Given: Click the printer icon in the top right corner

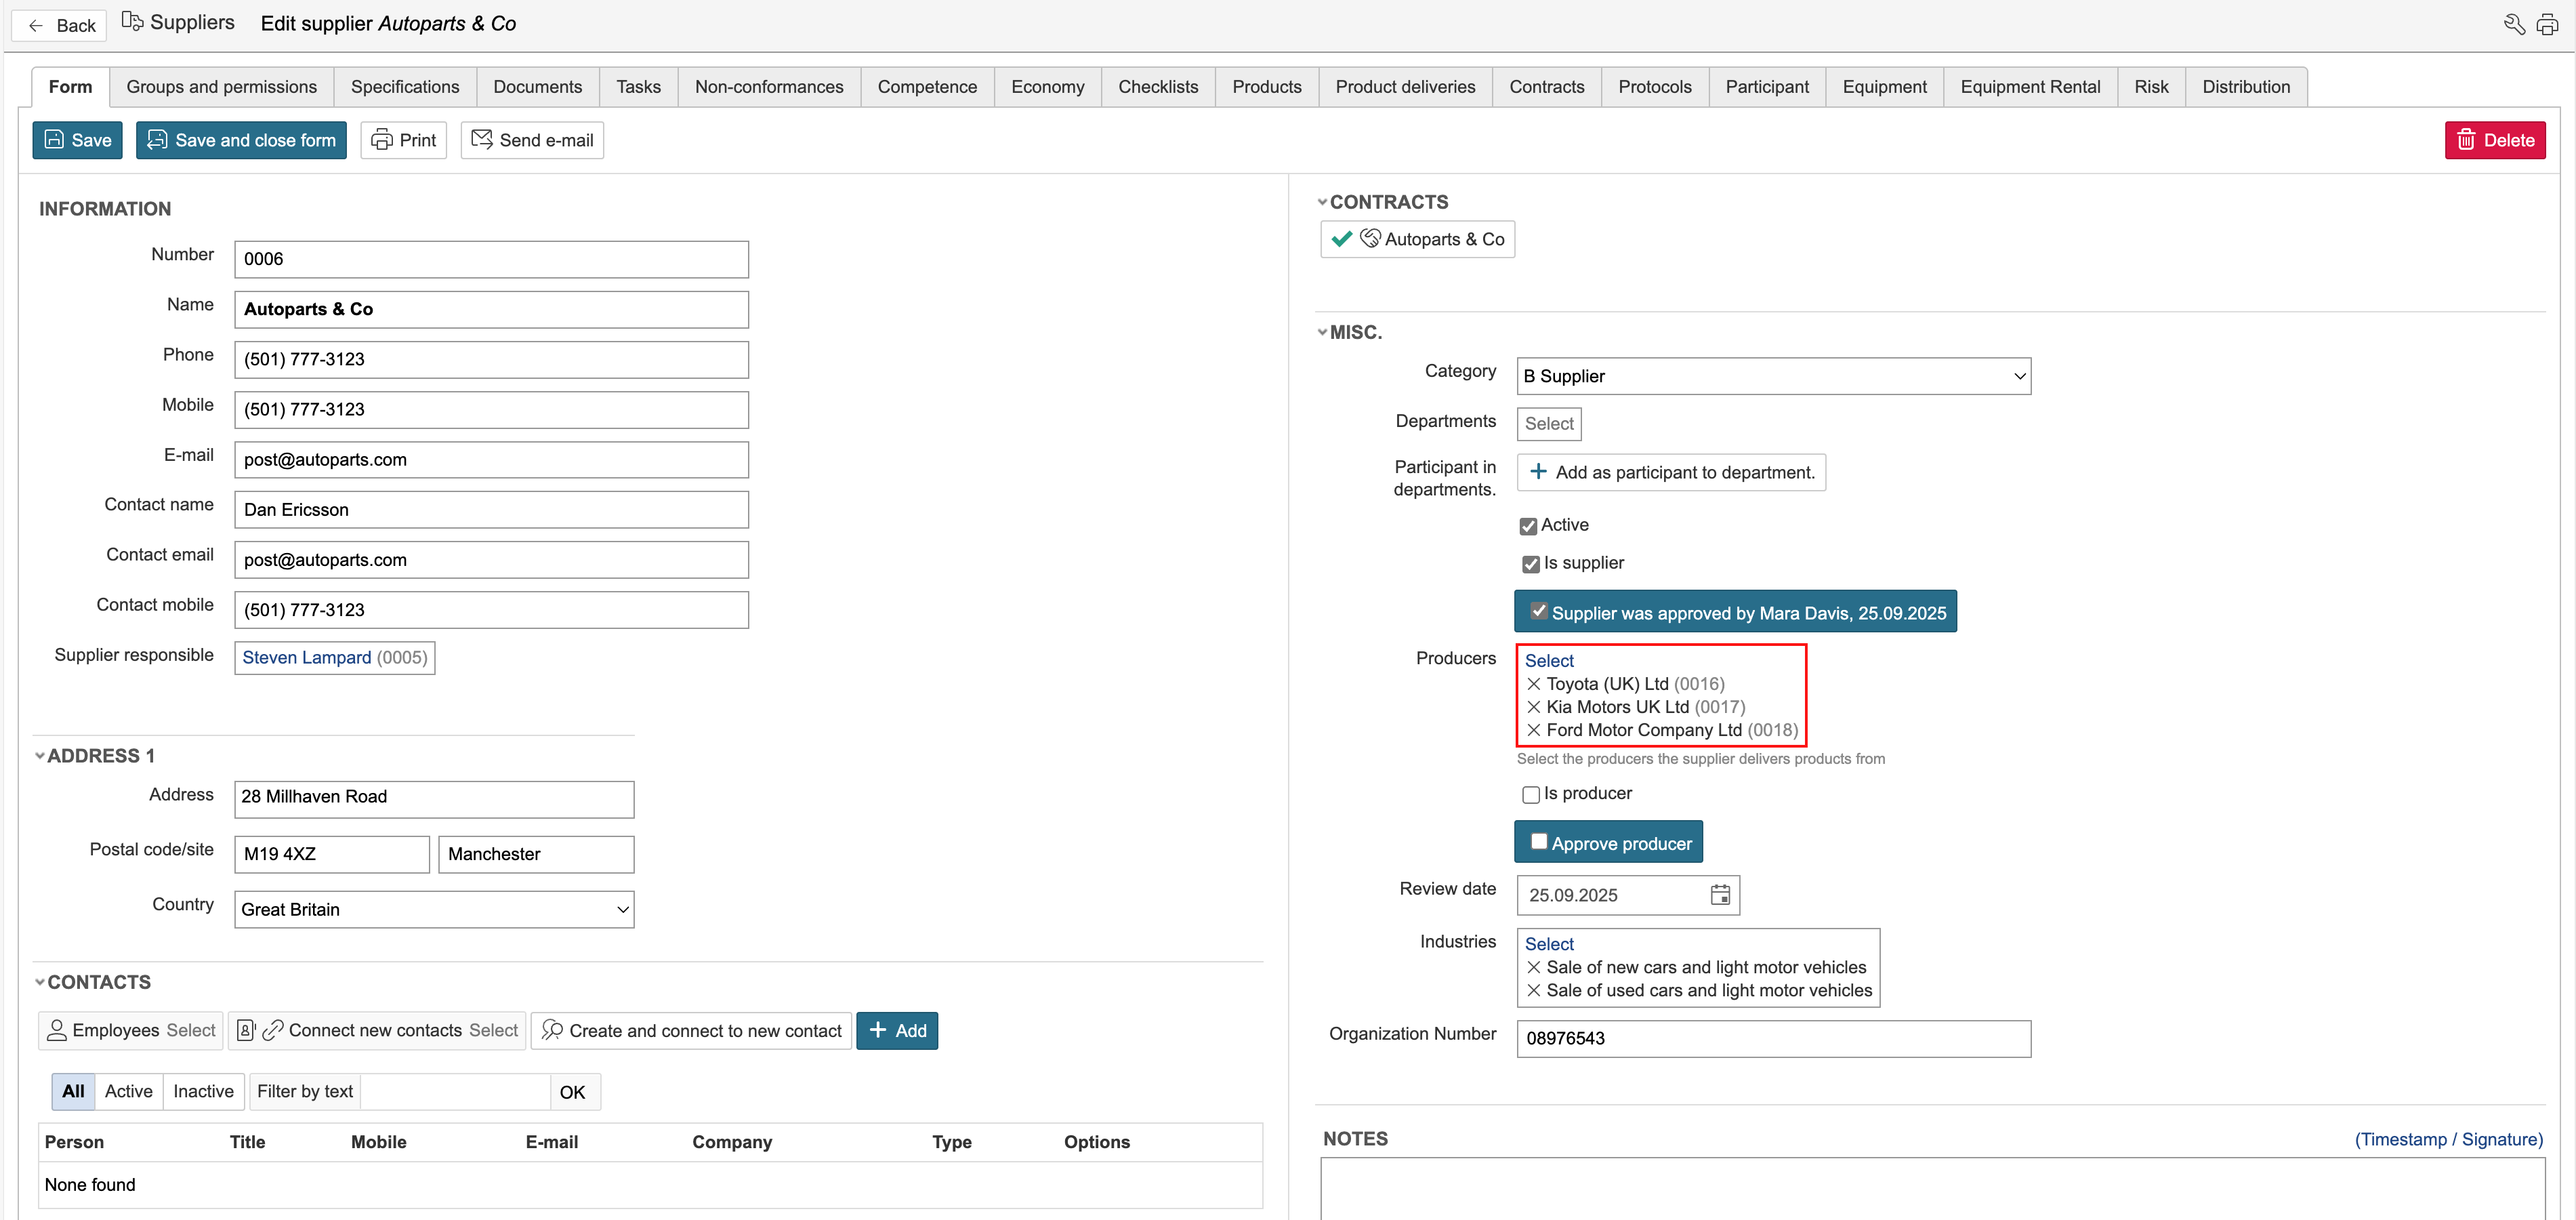Looking at the screenshot, I should [2547, 24].
